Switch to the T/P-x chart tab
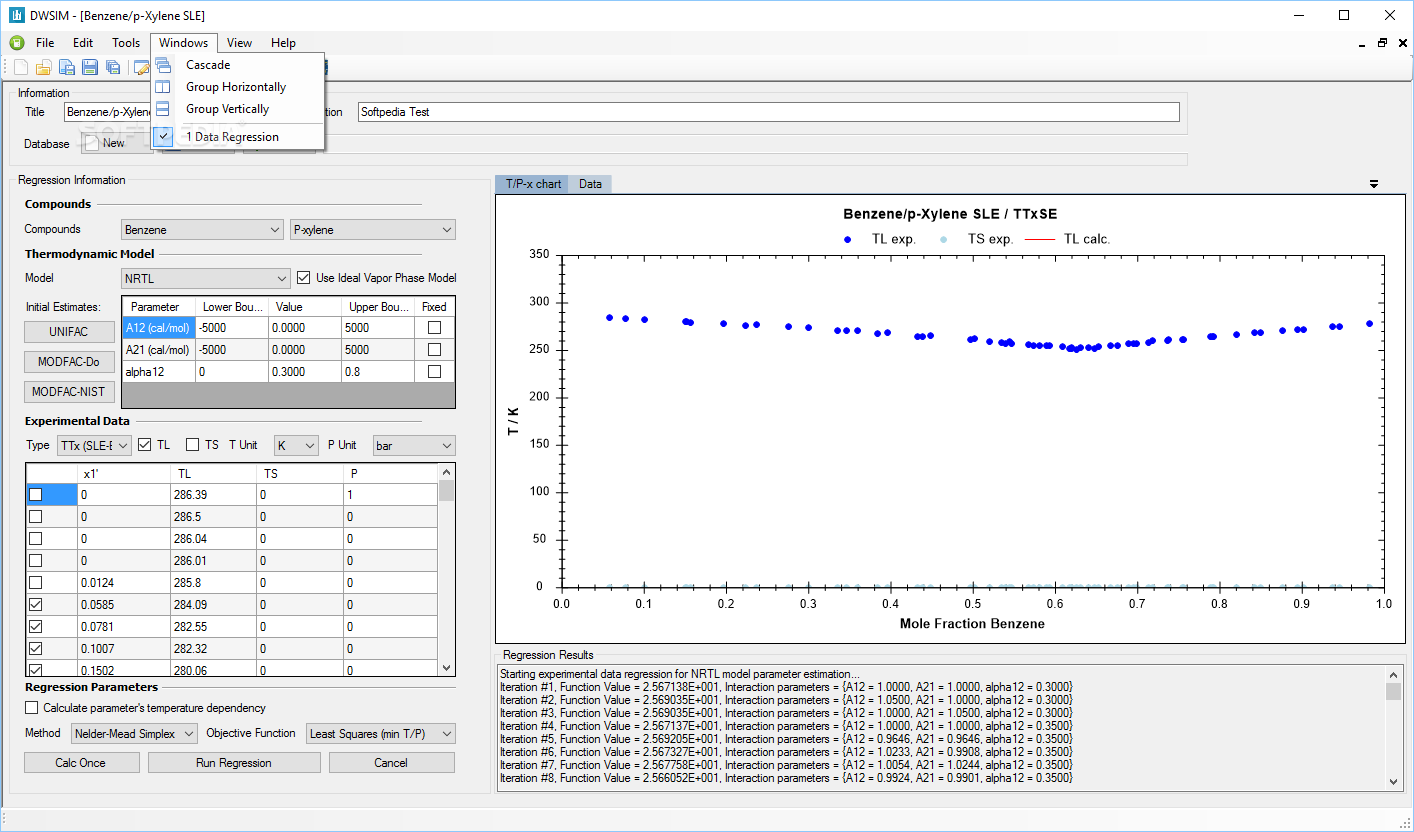The width and height of the screenshot is (1414, 832). (533, 184)
